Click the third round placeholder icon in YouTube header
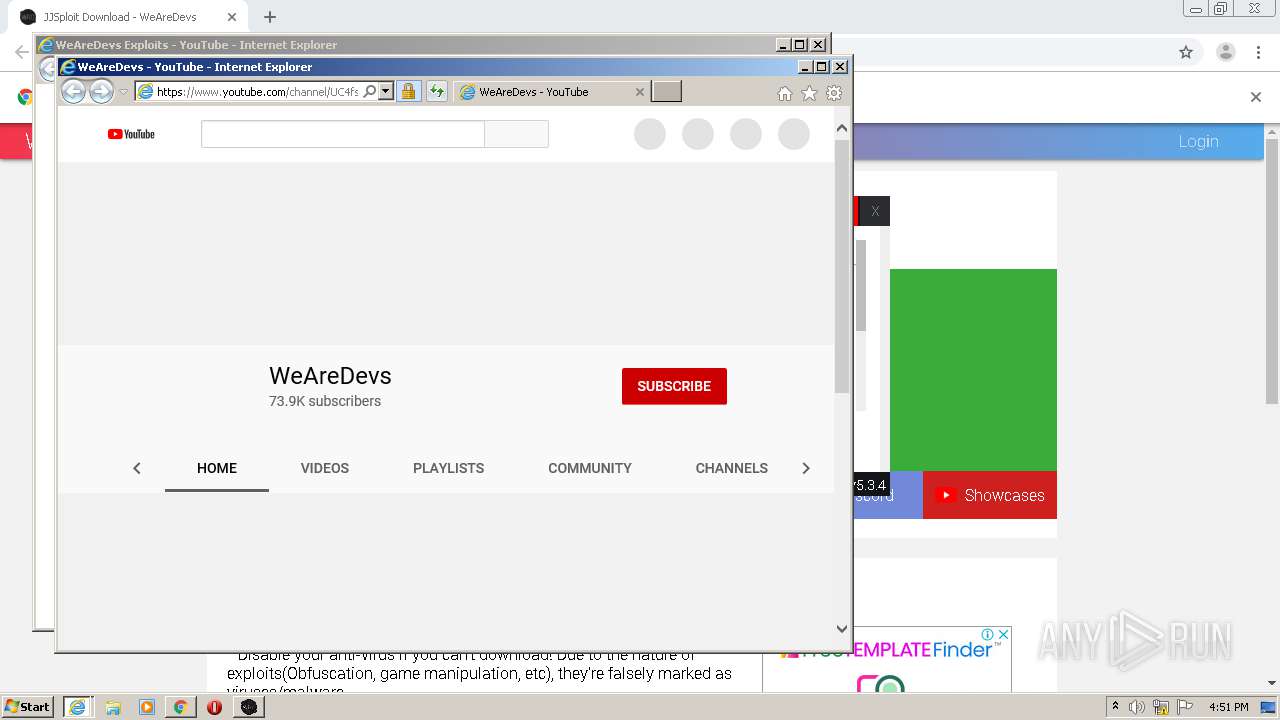 746,134
